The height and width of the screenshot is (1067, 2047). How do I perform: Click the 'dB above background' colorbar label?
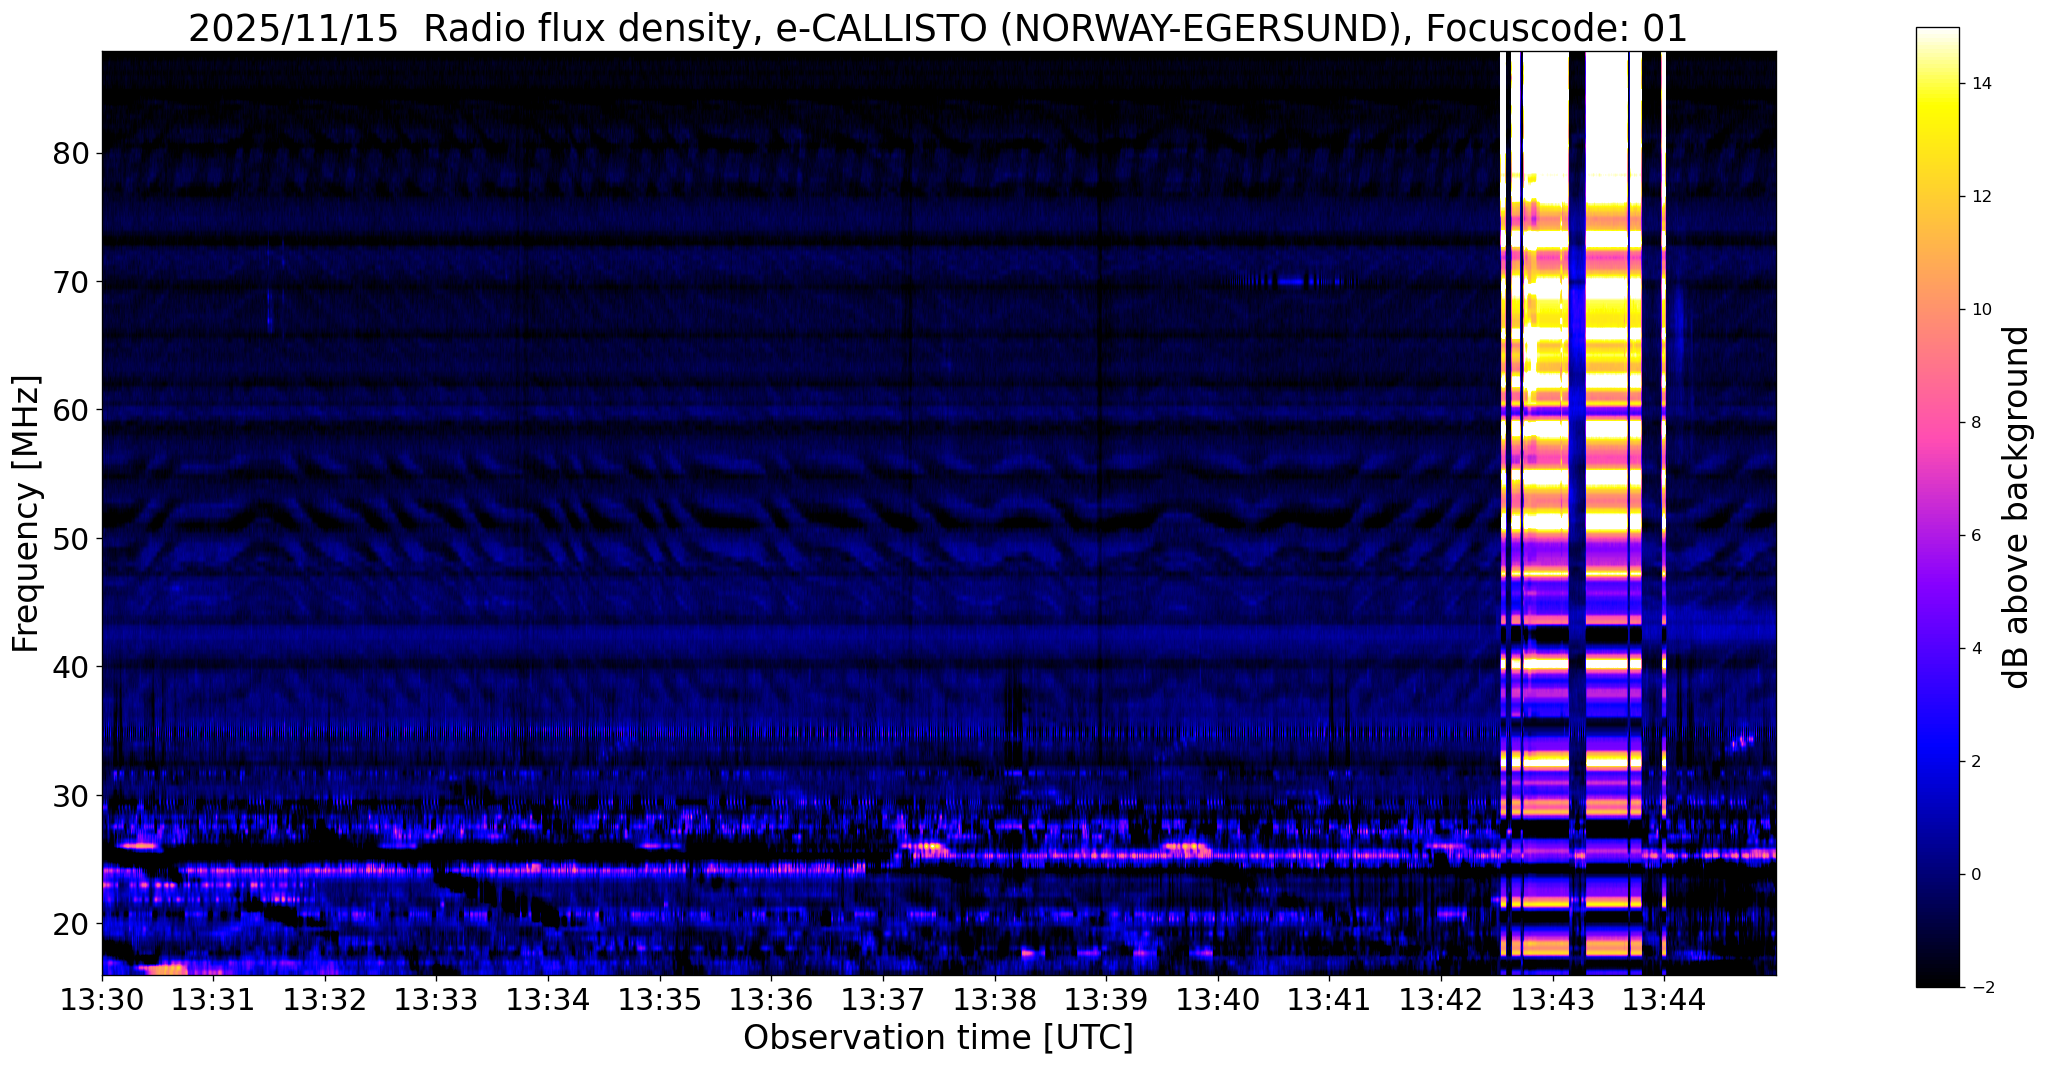2017,507
